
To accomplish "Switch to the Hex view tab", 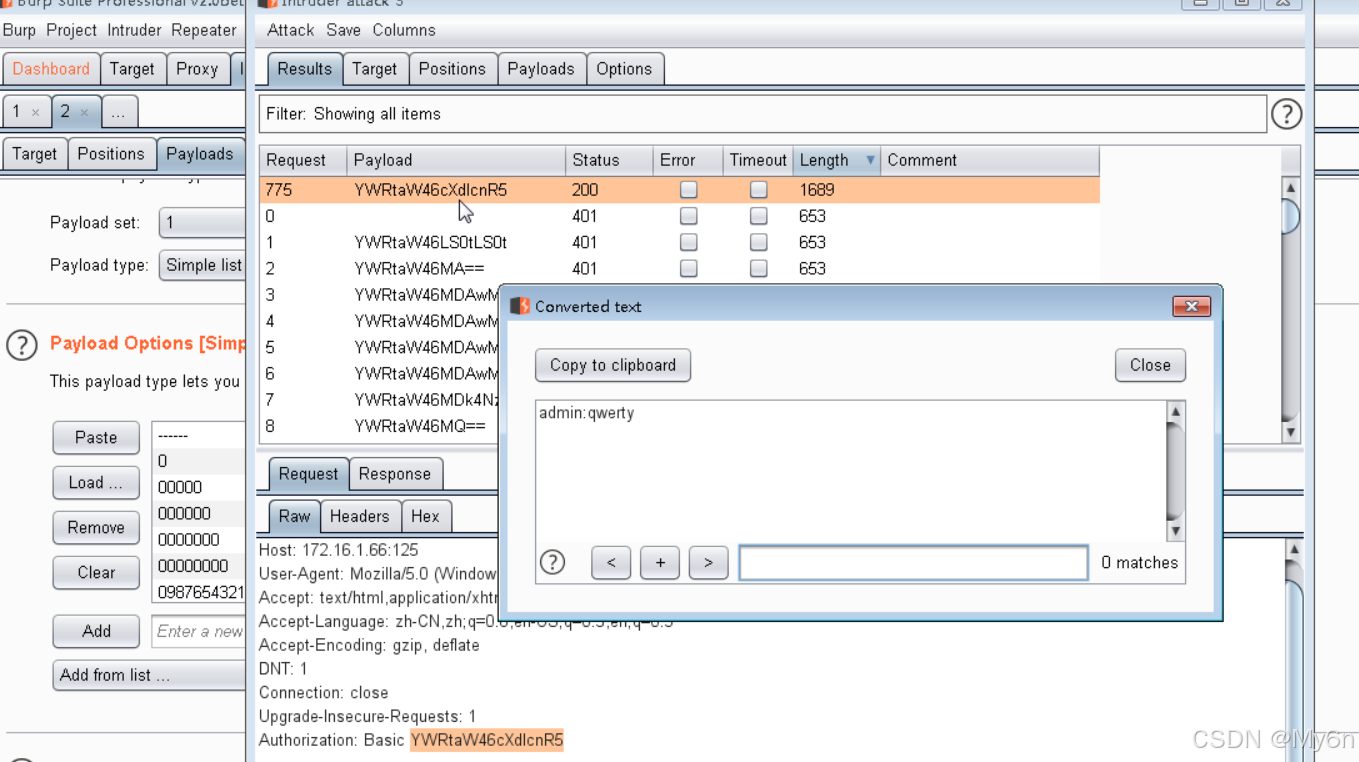I will click(425, 516).
